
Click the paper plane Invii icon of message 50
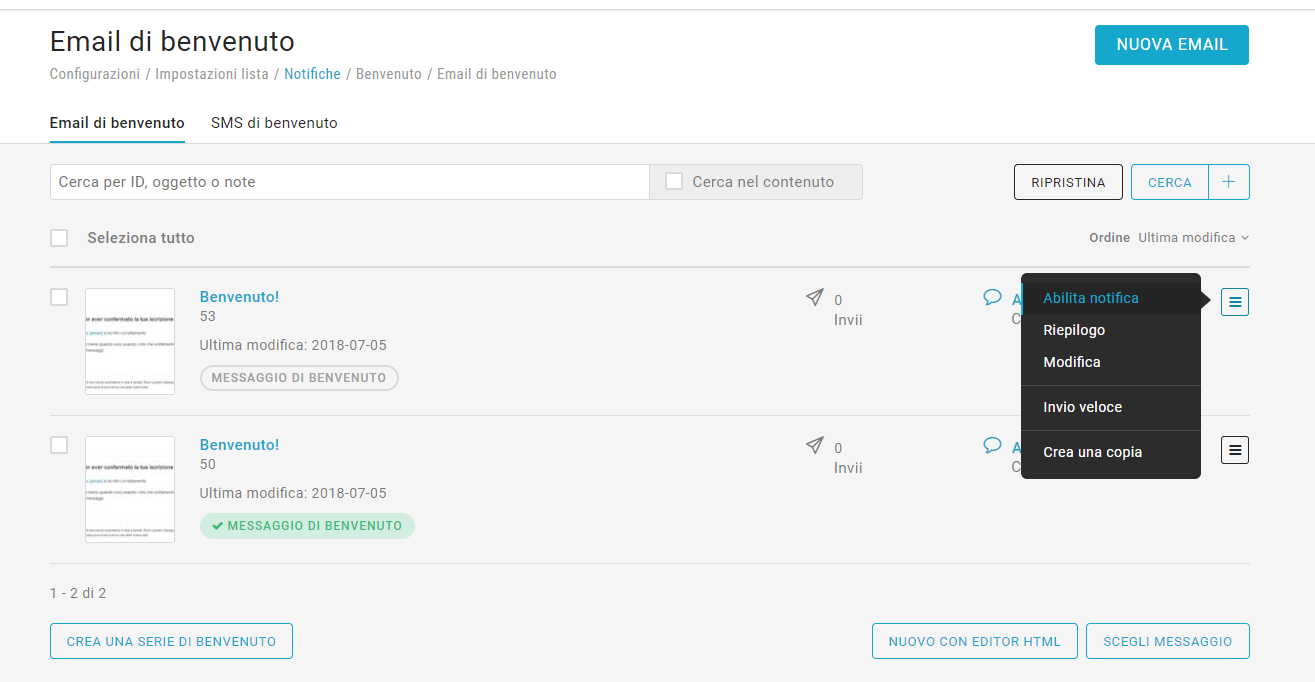pyautogui.click(x=815, y=445)
